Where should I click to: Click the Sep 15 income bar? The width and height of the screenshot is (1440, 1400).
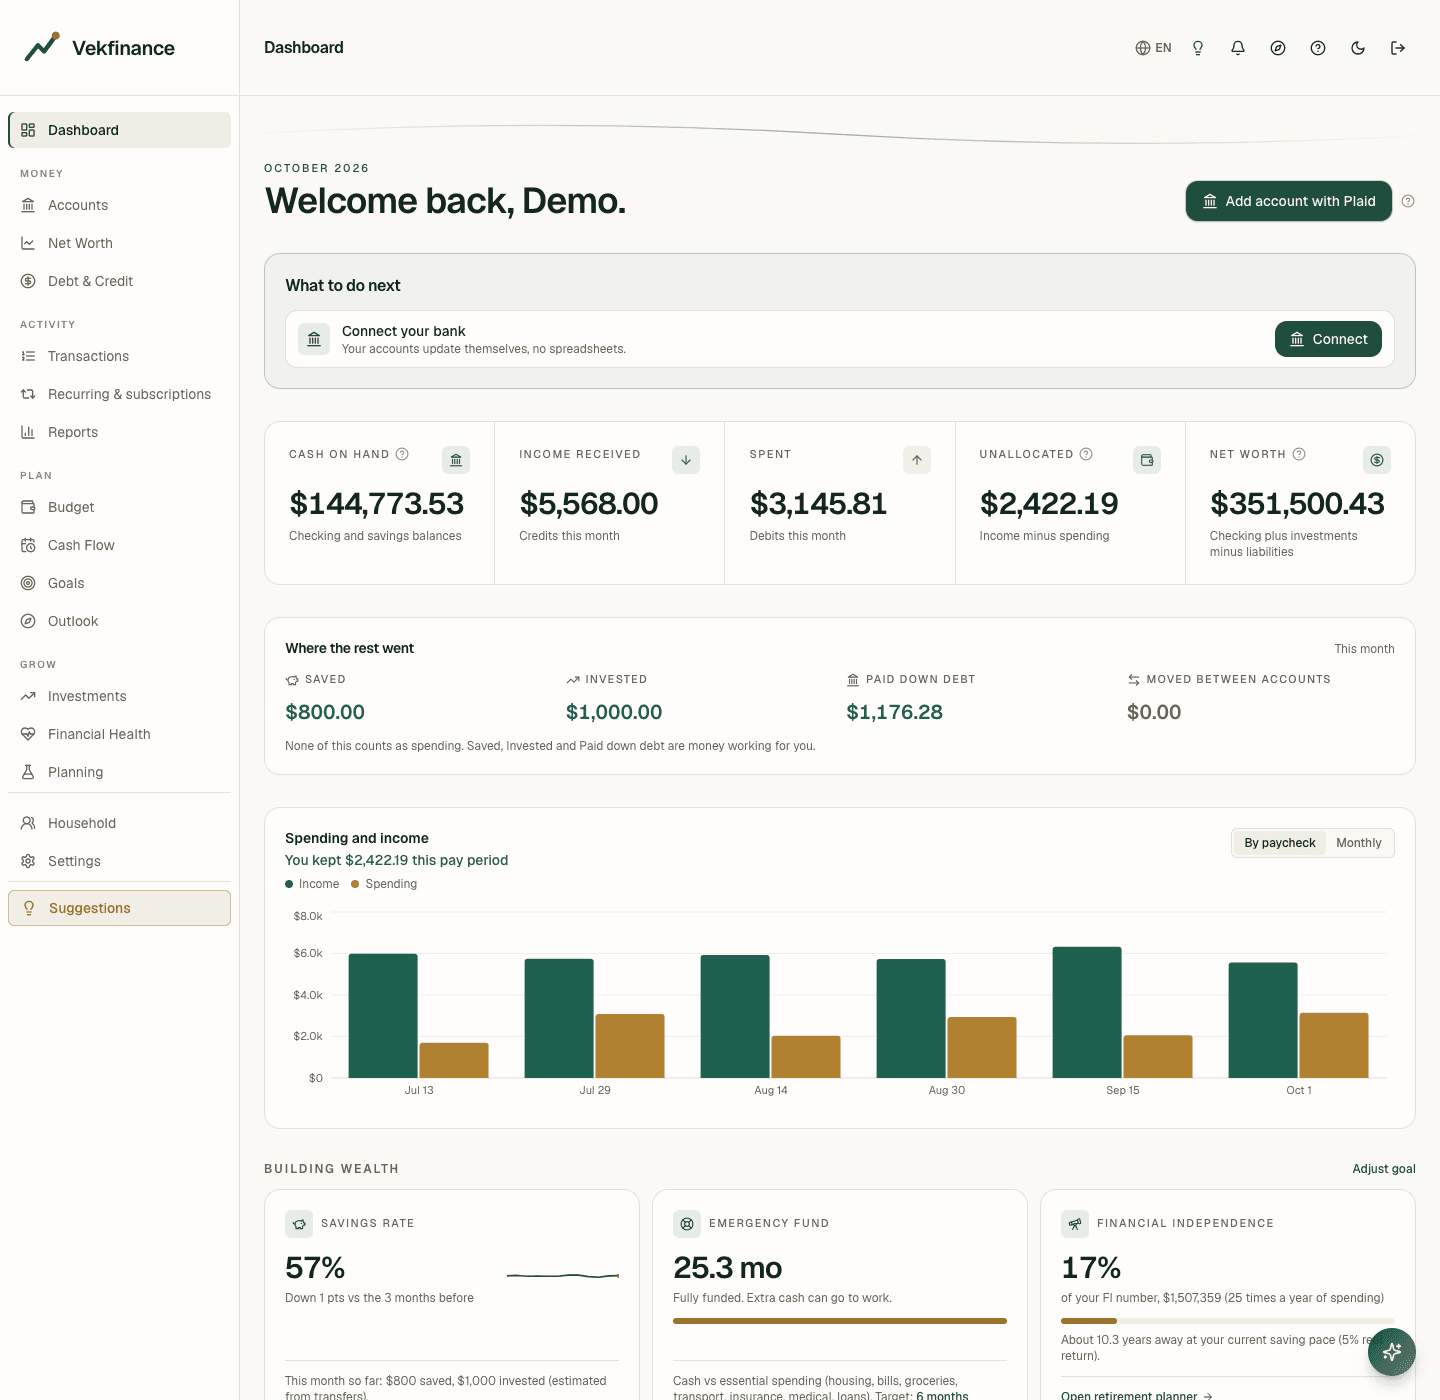pos(1087,1012)
